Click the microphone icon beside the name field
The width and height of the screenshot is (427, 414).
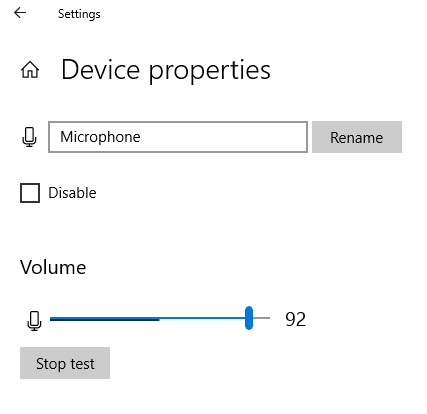pos(29,137)
